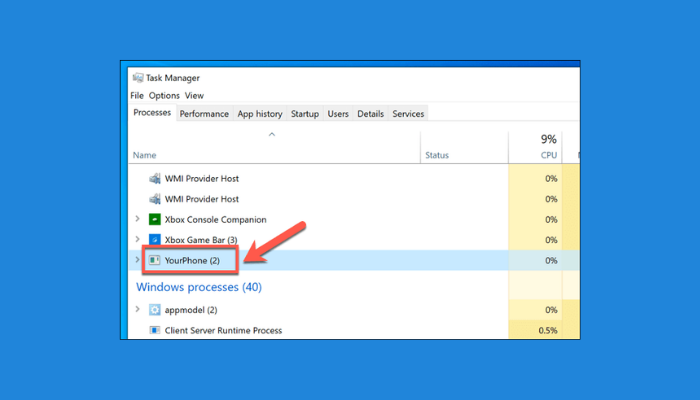The height and width of the screenshot is (400, 700).
Task: Click CPU value for Xbox Console Companion
Action: click(x=551, y=220)
